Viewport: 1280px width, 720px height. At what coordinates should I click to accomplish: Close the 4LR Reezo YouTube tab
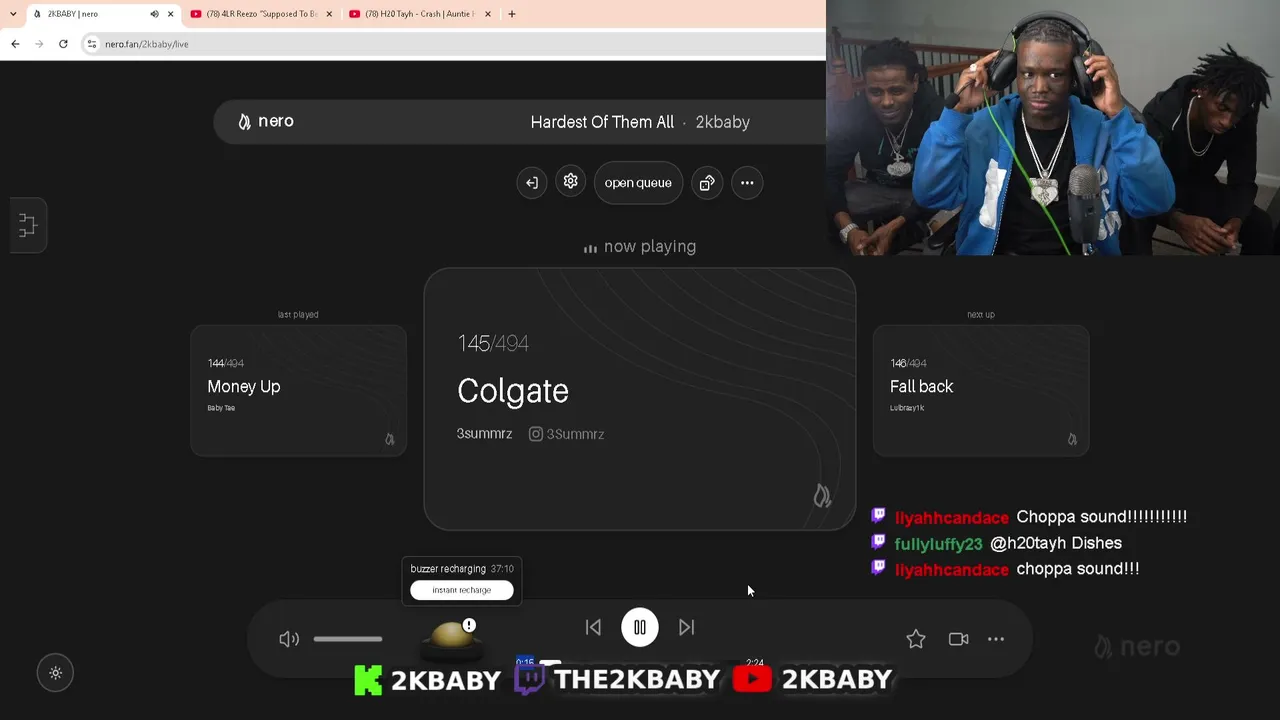(x=329, y=14)
